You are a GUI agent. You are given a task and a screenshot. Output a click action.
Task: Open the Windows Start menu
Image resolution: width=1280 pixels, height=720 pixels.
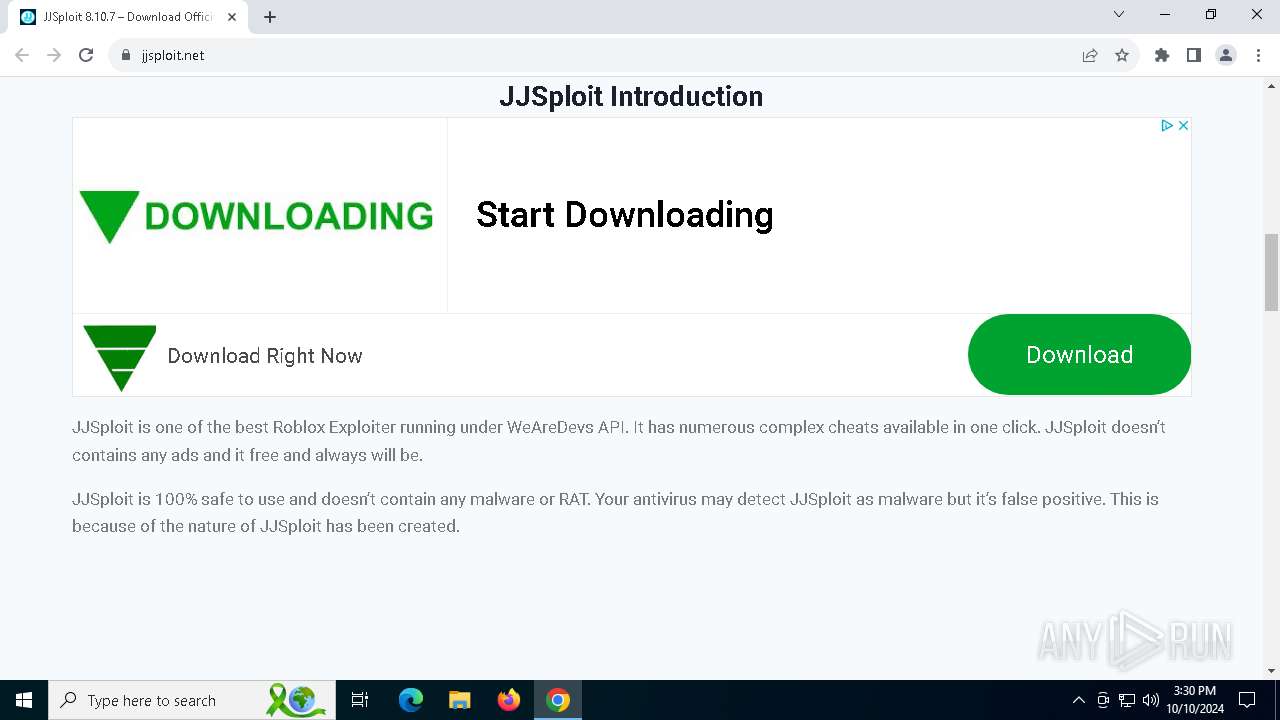coord(24,700)
